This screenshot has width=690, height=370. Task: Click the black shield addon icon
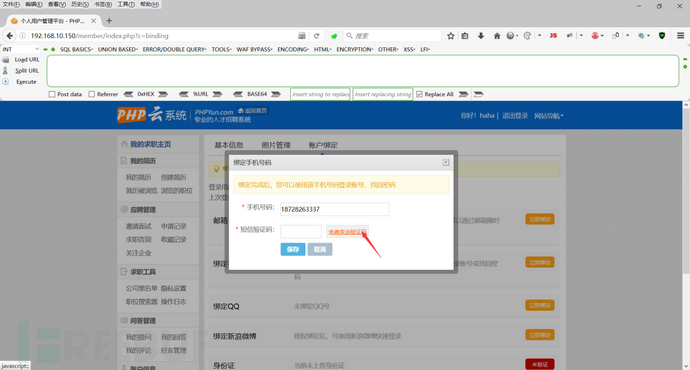click(662, 36)
